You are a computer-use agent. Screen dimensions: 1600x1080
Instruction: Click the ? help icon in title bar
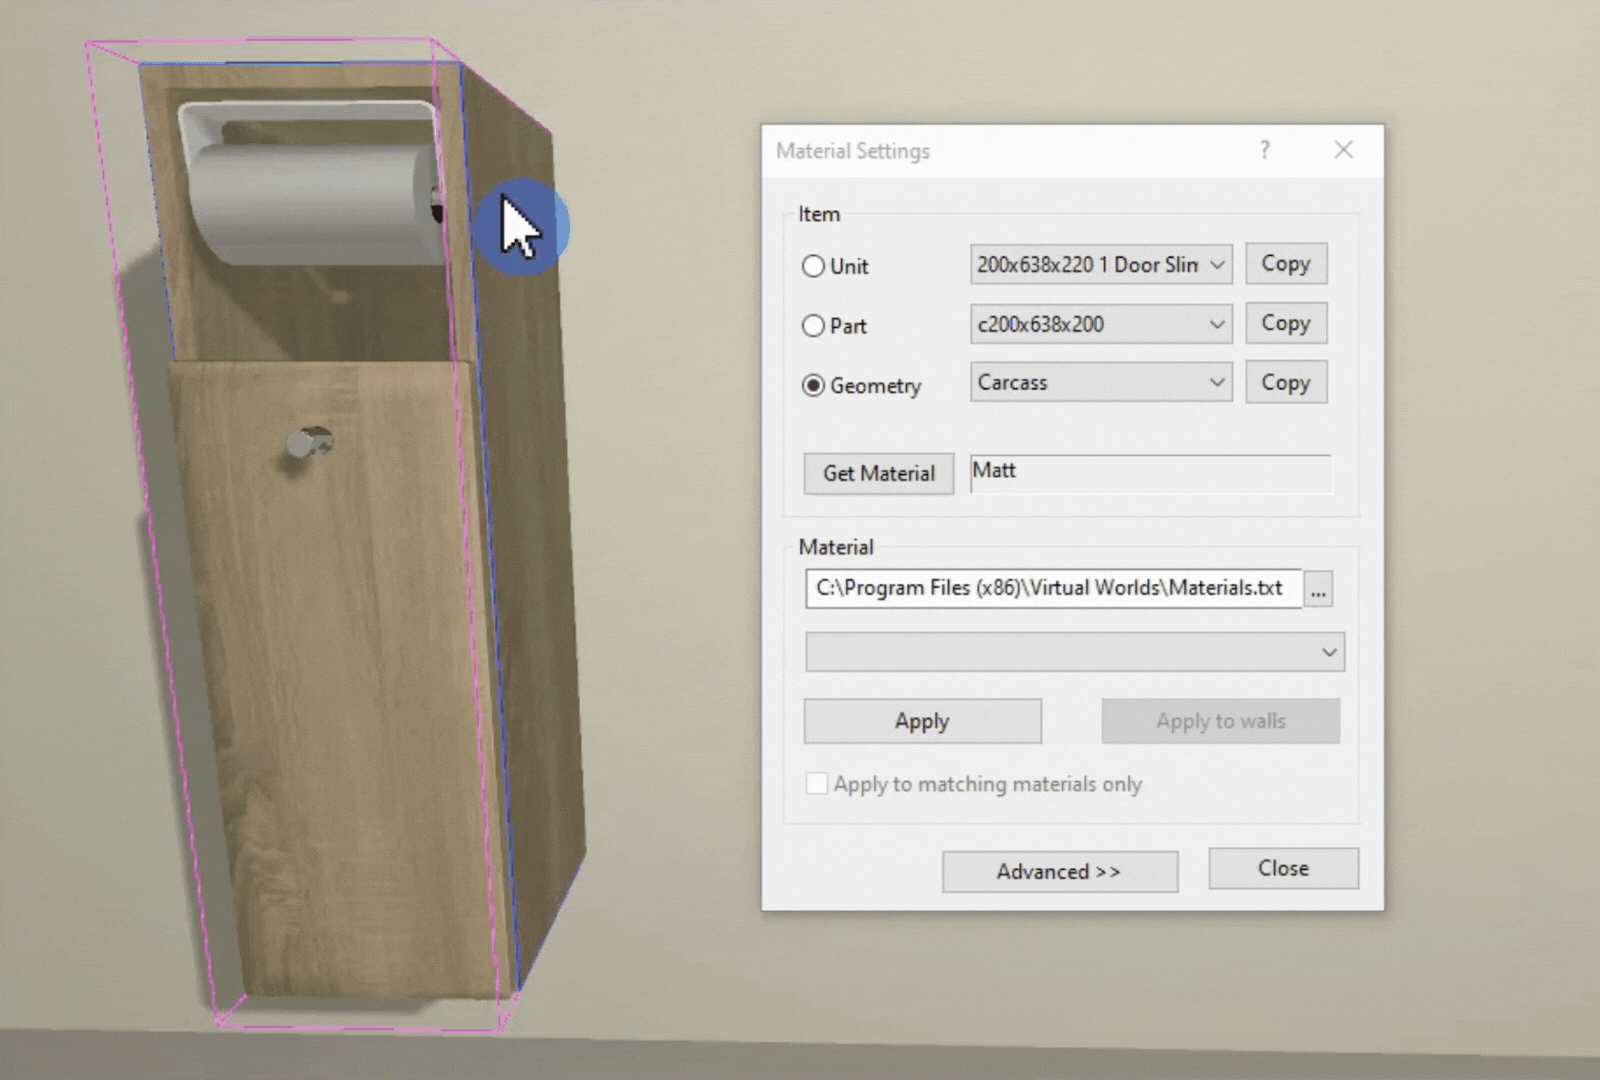point(1265,150)
